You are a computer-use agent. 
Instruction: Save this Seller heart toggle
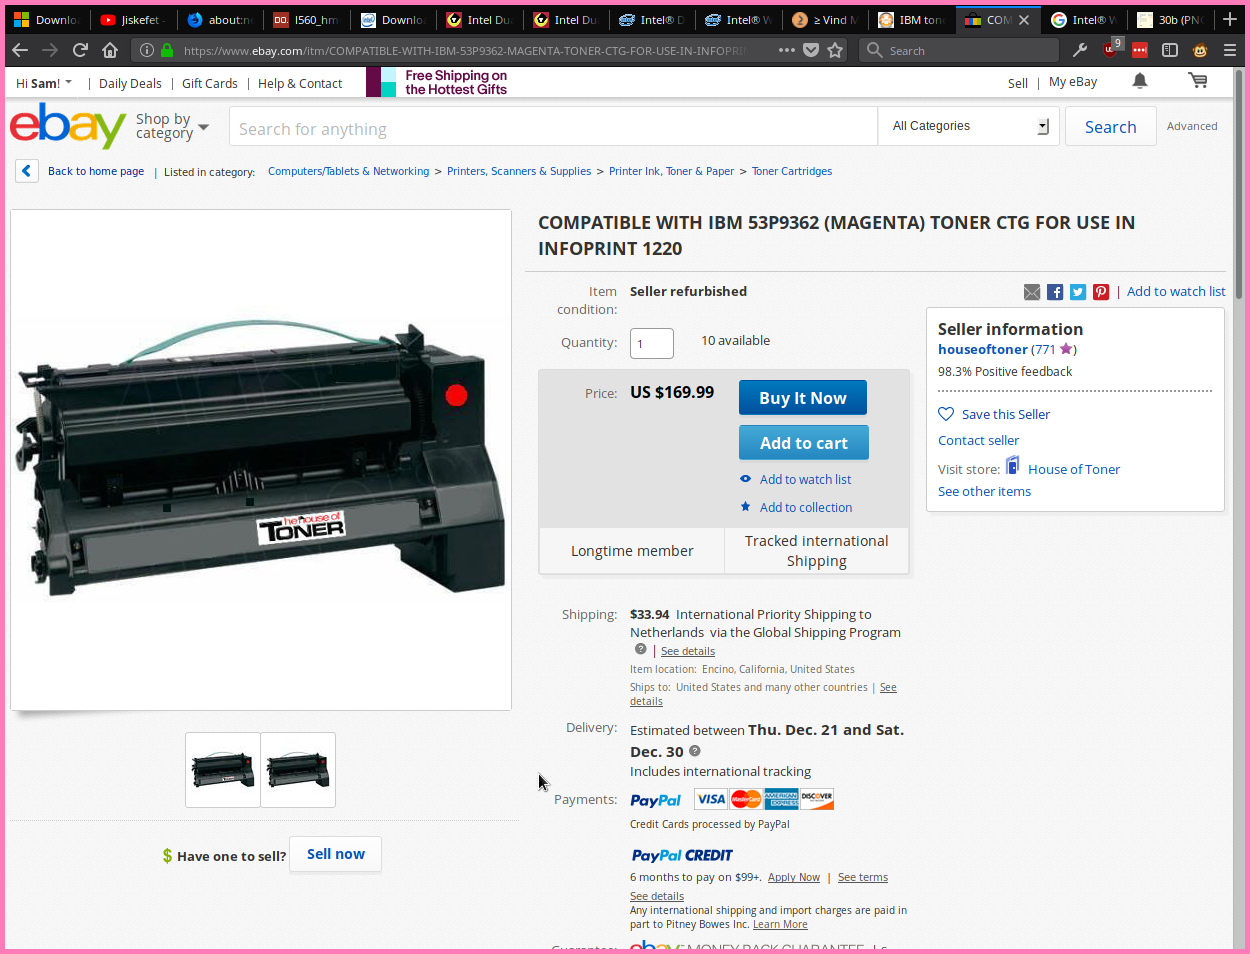tap(946, 414)
